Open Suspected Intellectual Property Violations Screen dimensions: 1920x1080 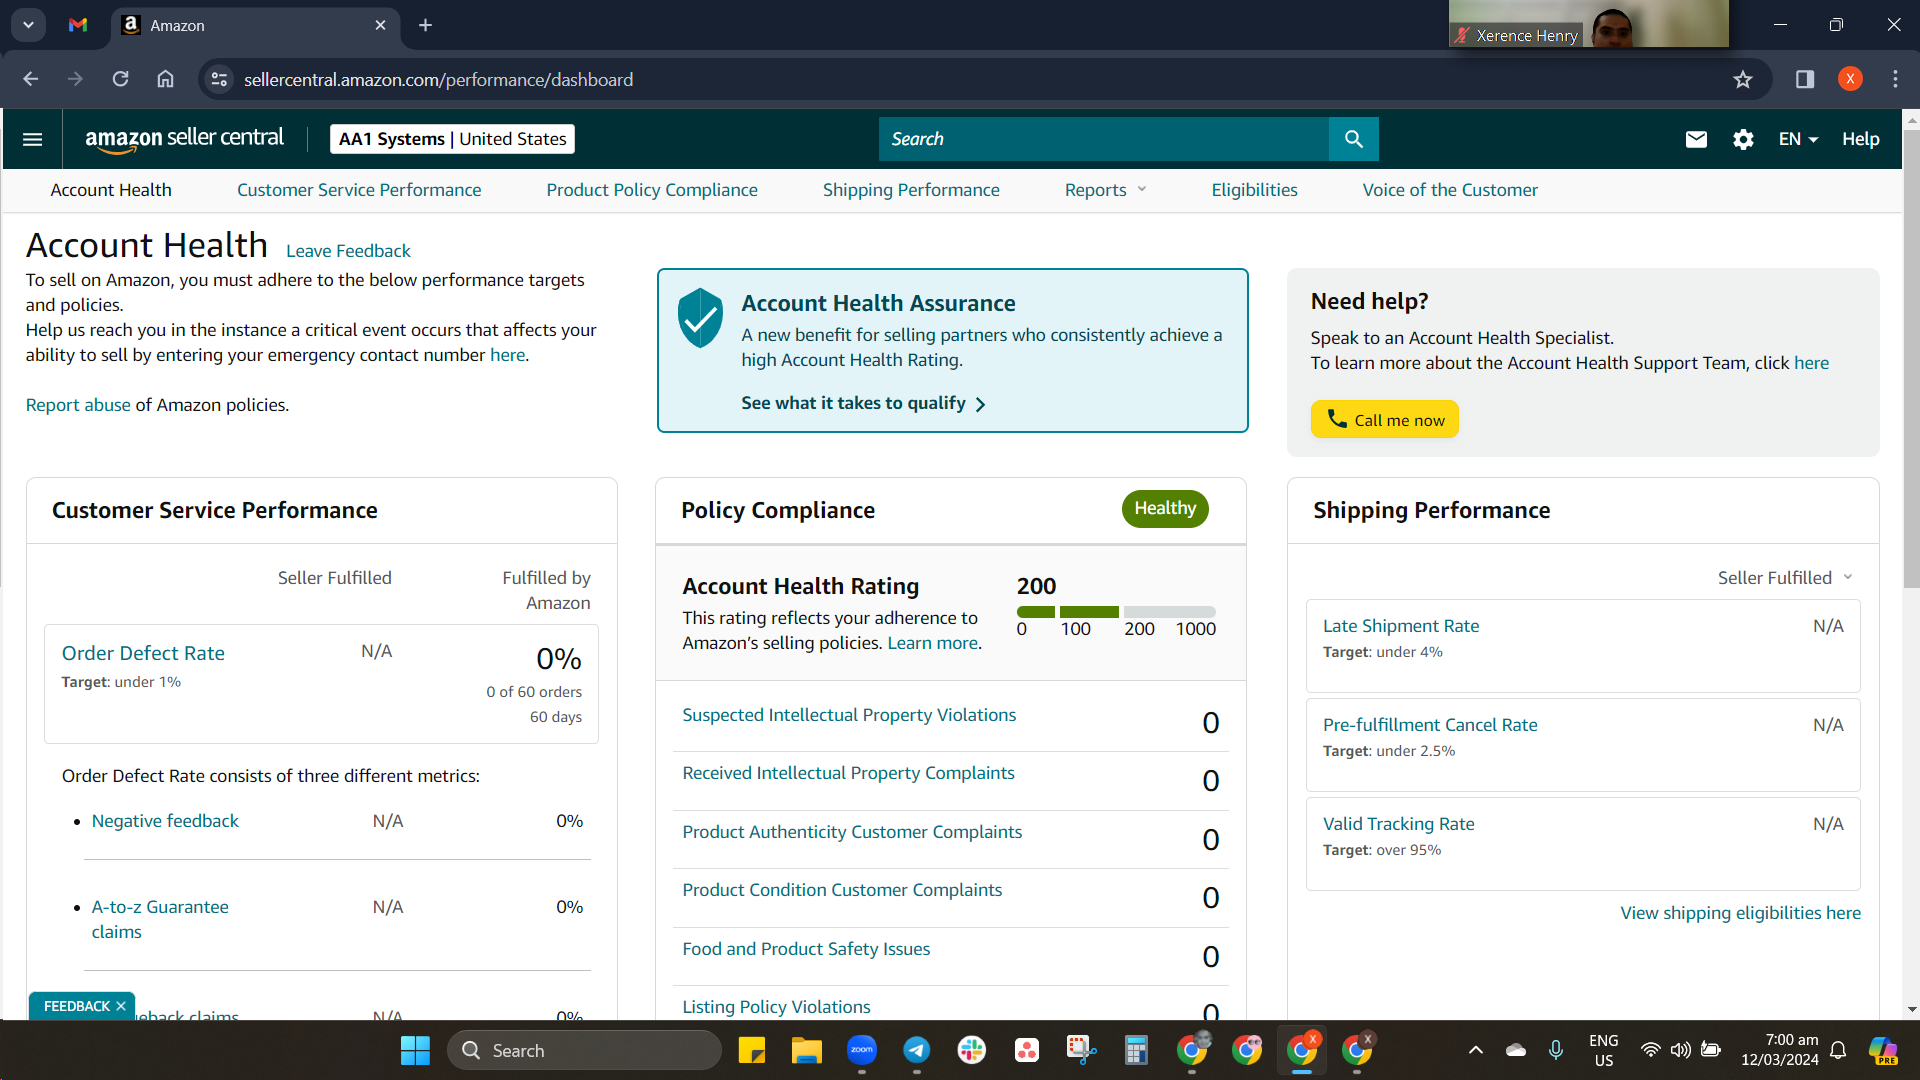click(x=849, y=715)
